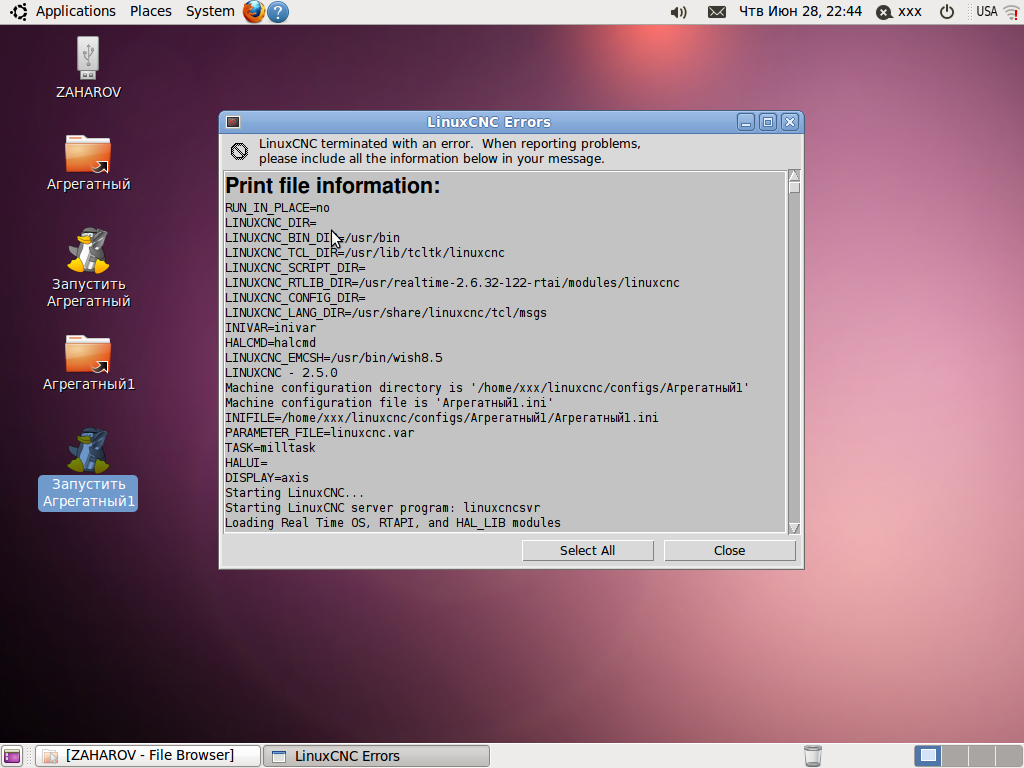Open the trash icon in bottom panel
The height and width of the screenshot is (768, 1024).
(812, 756)
